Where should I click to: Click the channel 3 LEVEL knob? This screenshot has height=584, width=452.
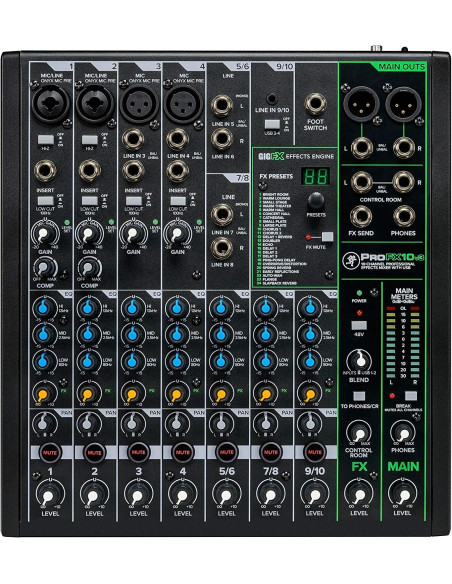[138, 495]
